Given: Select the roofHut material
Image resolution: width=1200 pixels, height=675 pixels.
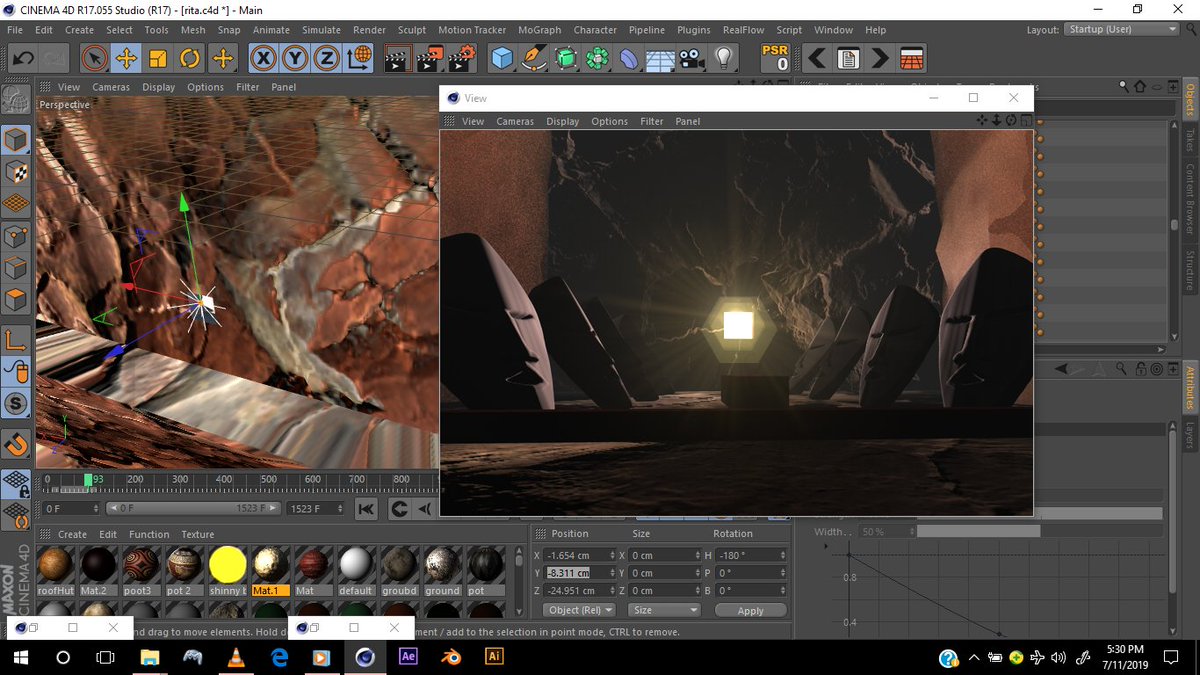Looking at the screenshot, I should (x=56, y=572).
